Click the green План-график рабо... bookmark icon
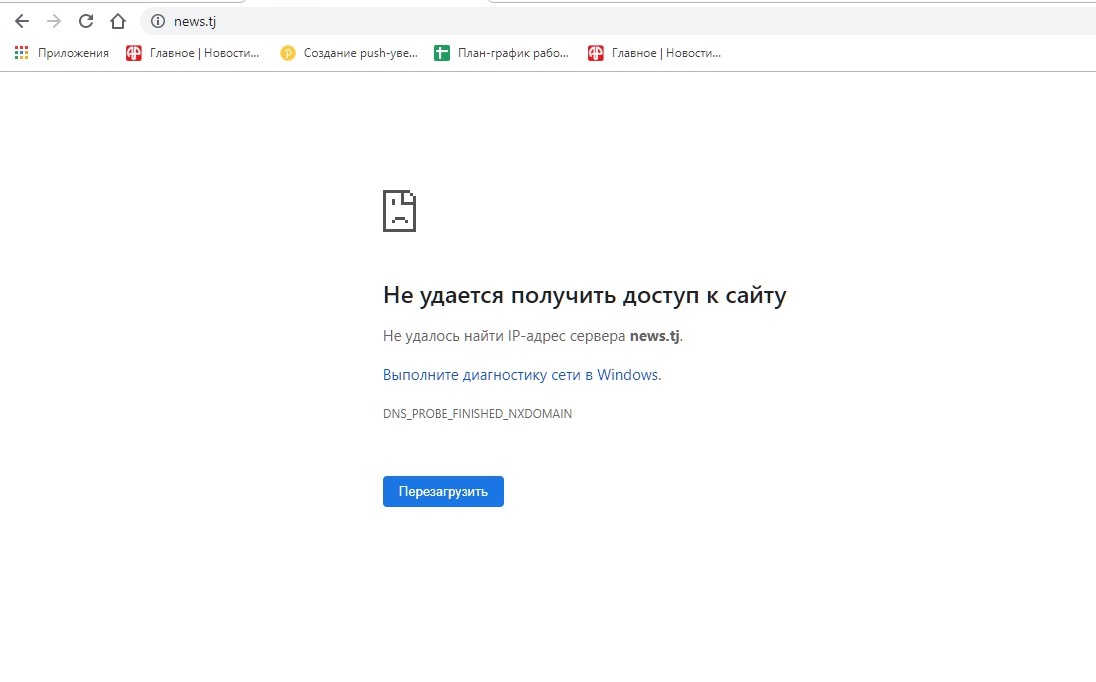 point(442,53)
